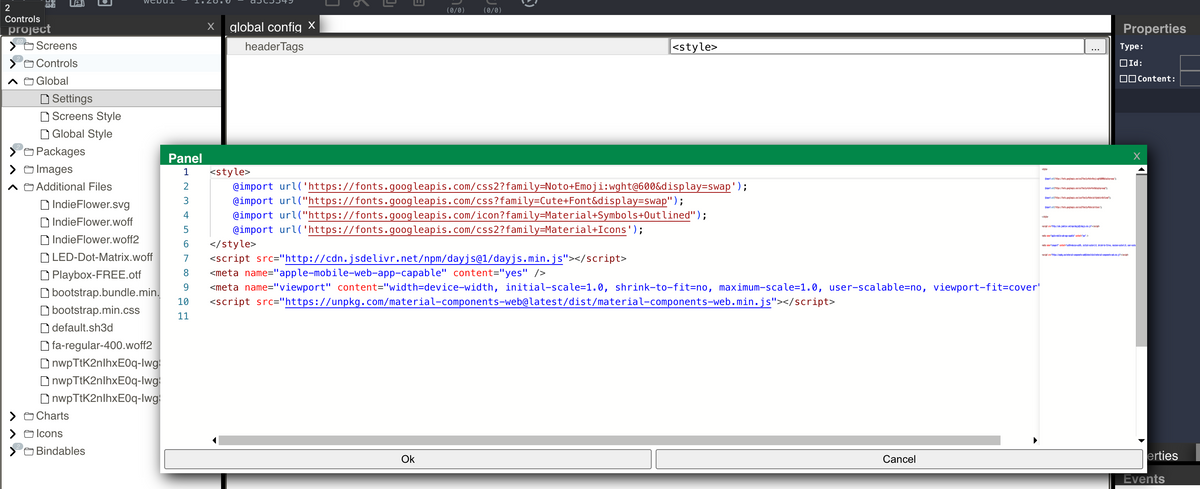Open the Material Icons font URL link
The width and height of the screenshot is (1200, 489).
click(x=466, y=228)
